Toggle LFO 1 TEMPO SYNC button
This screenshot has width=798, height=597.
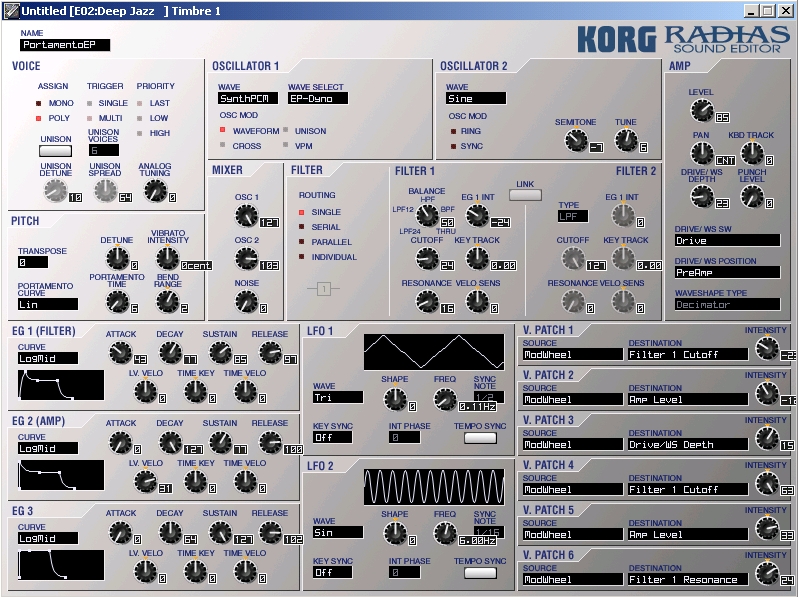(480, 438)
